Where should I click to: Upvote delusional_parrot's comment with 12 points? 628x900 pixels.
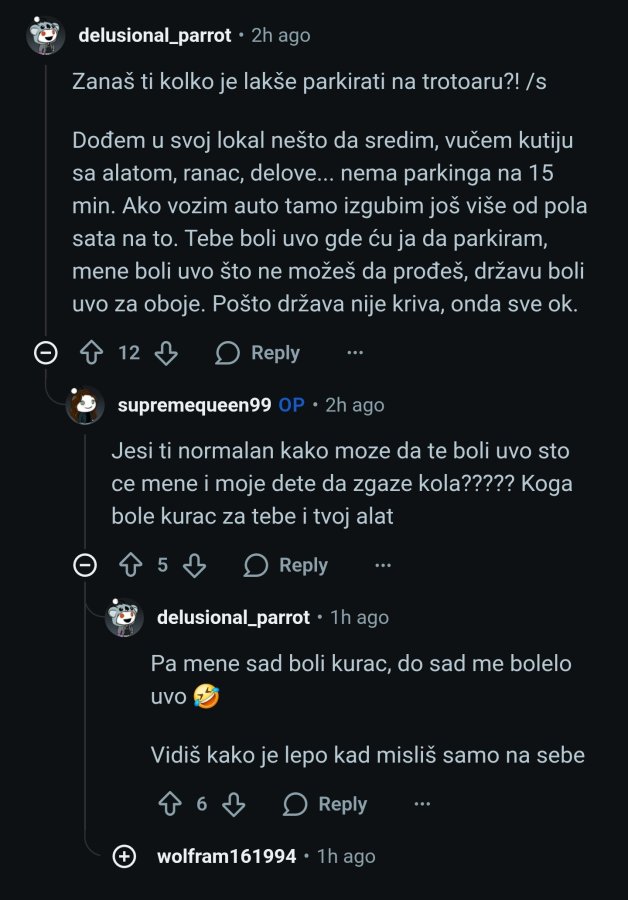(92, 353)
